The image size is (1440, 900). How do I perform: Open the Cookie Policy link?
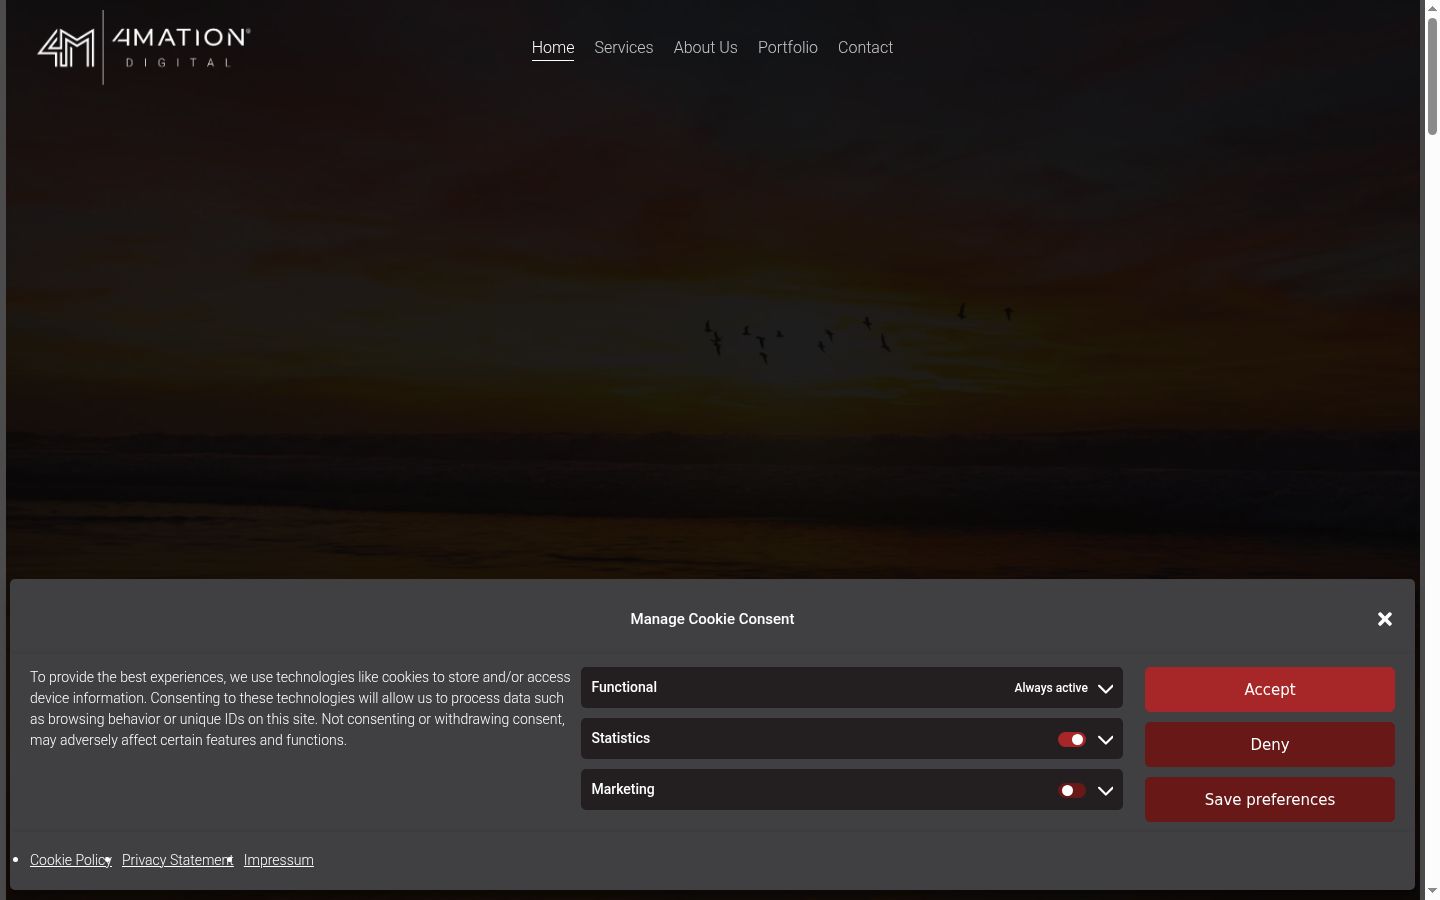pos(70,860)
